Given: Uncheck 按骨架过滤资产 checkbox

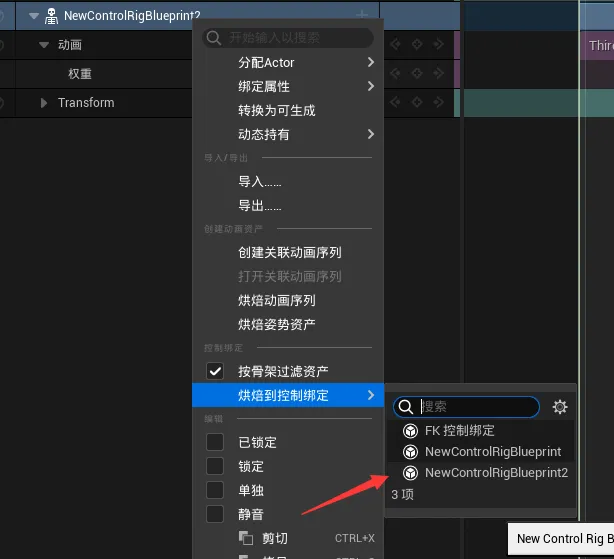Looking at the screenshot, I should tap(215, 371).
